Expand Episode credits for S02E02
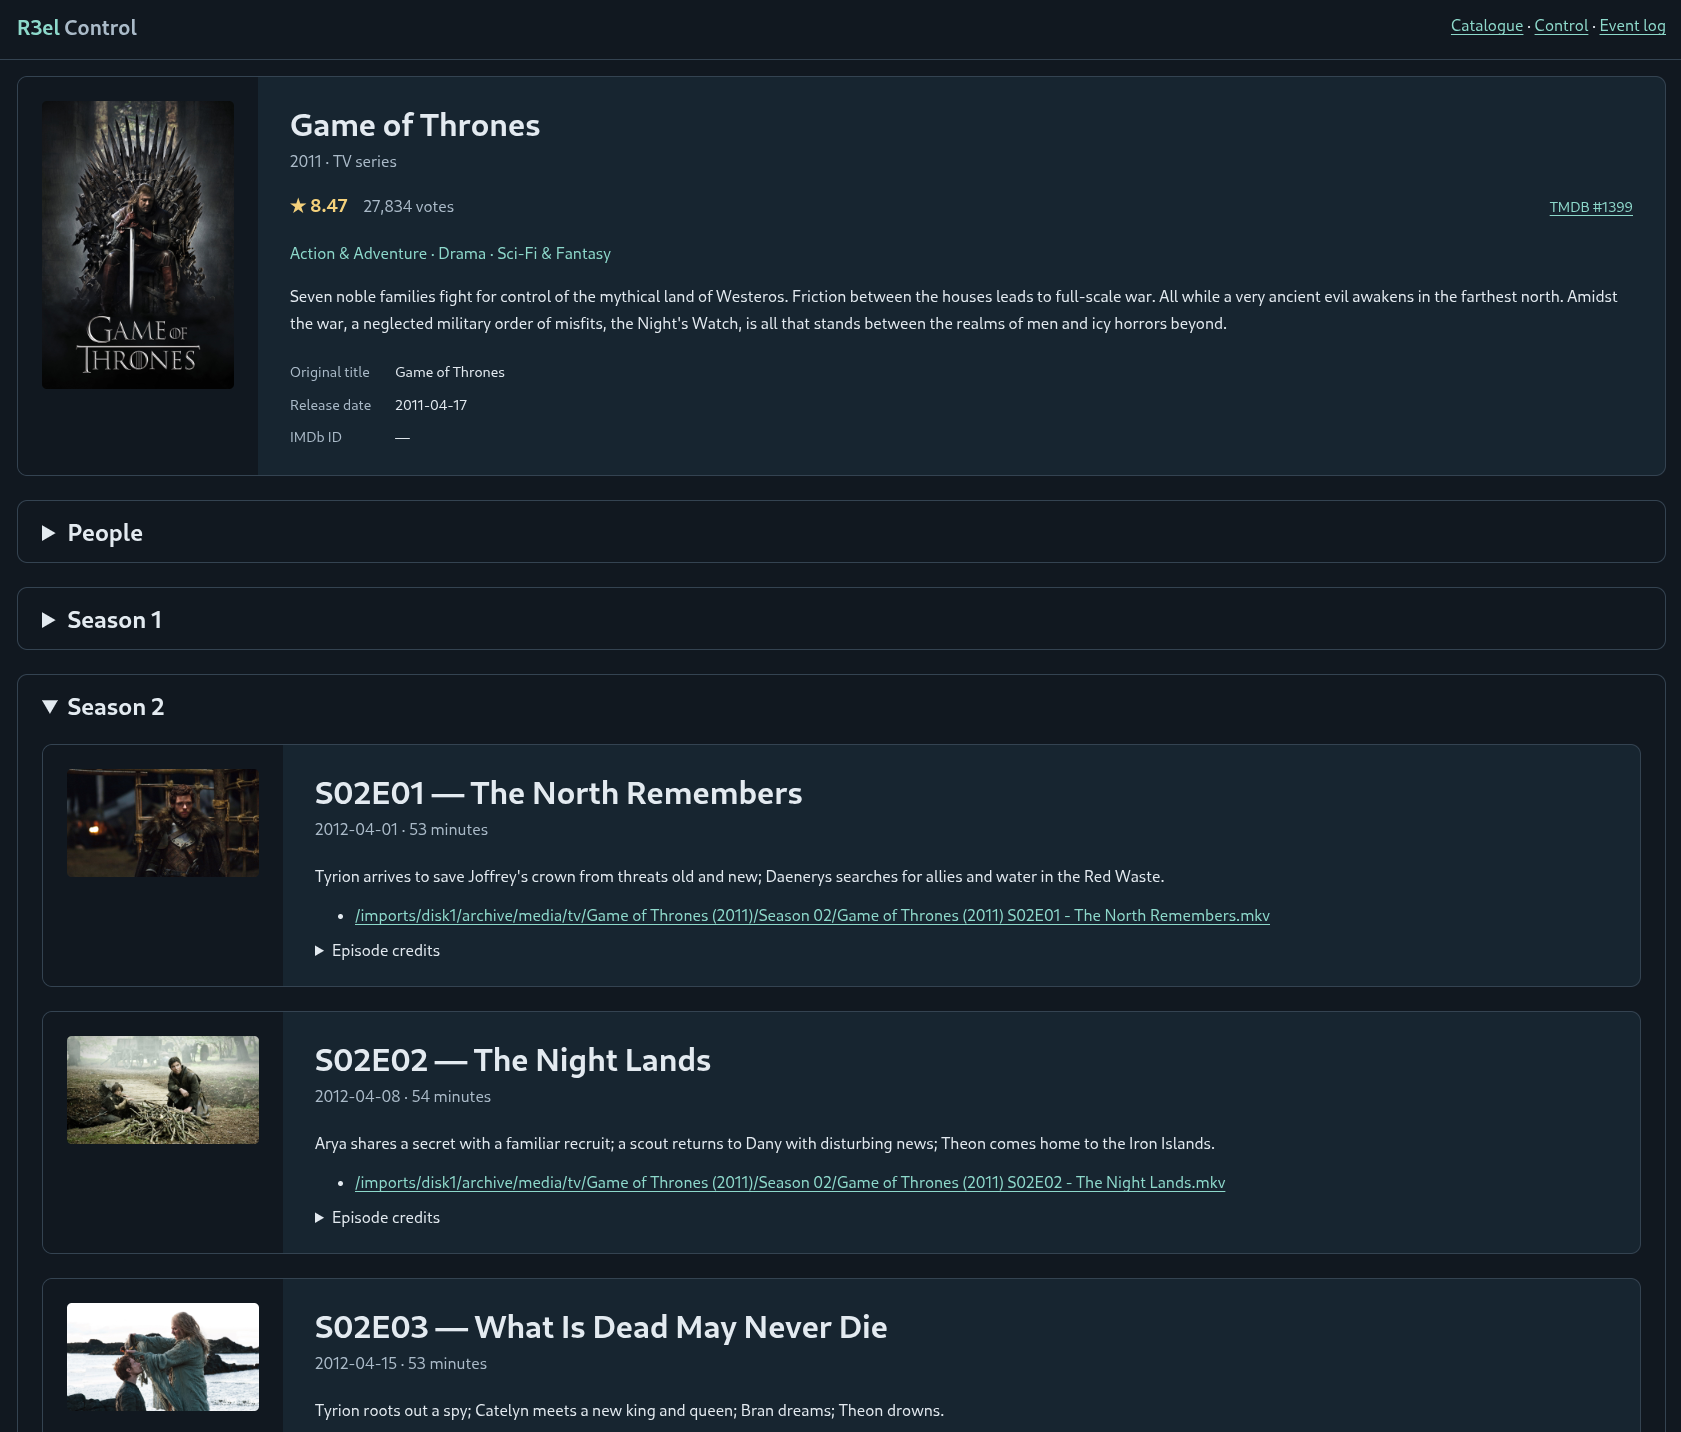The height and width of the screenshot is (1432, 1681). [x=377, y=1218]
